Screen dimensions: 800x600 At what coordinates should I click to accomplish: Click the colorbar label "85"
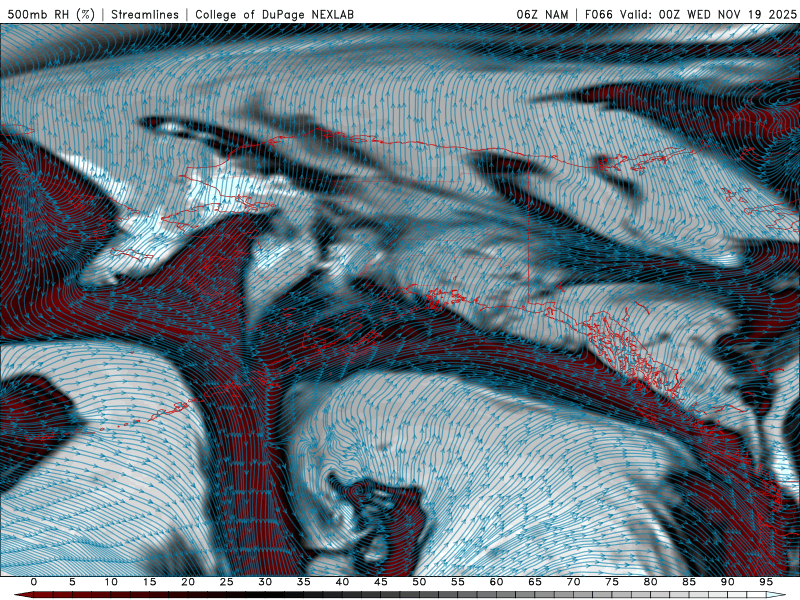[x=689, y=582]
